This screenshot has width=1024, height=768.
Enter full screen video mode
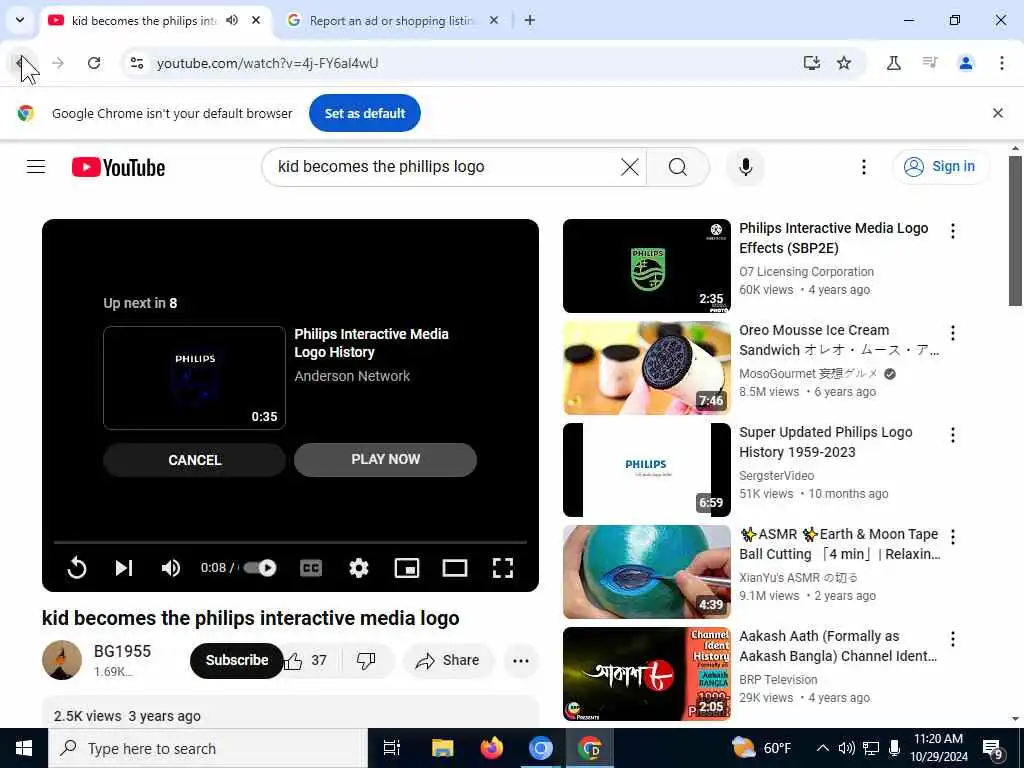502,568
